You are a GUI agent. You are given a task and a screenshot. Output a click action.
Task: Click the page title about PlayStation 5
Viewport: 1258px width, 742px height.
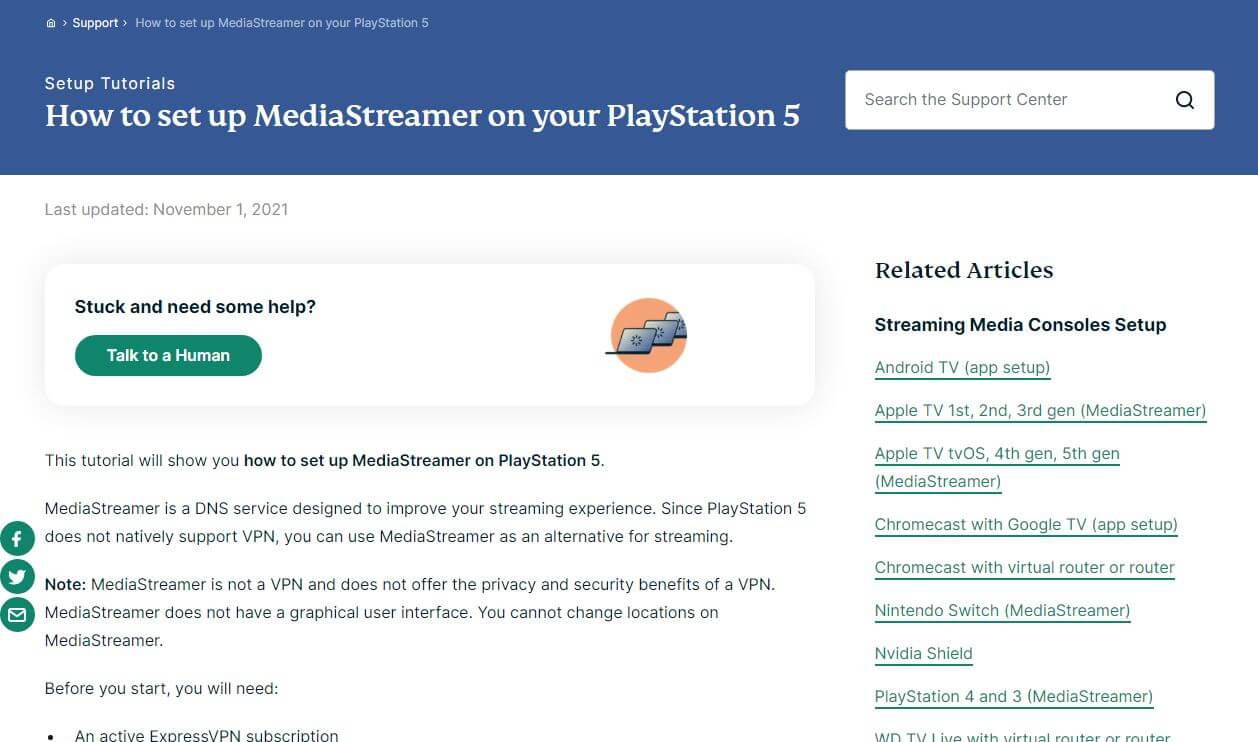[x=422, y=116]
